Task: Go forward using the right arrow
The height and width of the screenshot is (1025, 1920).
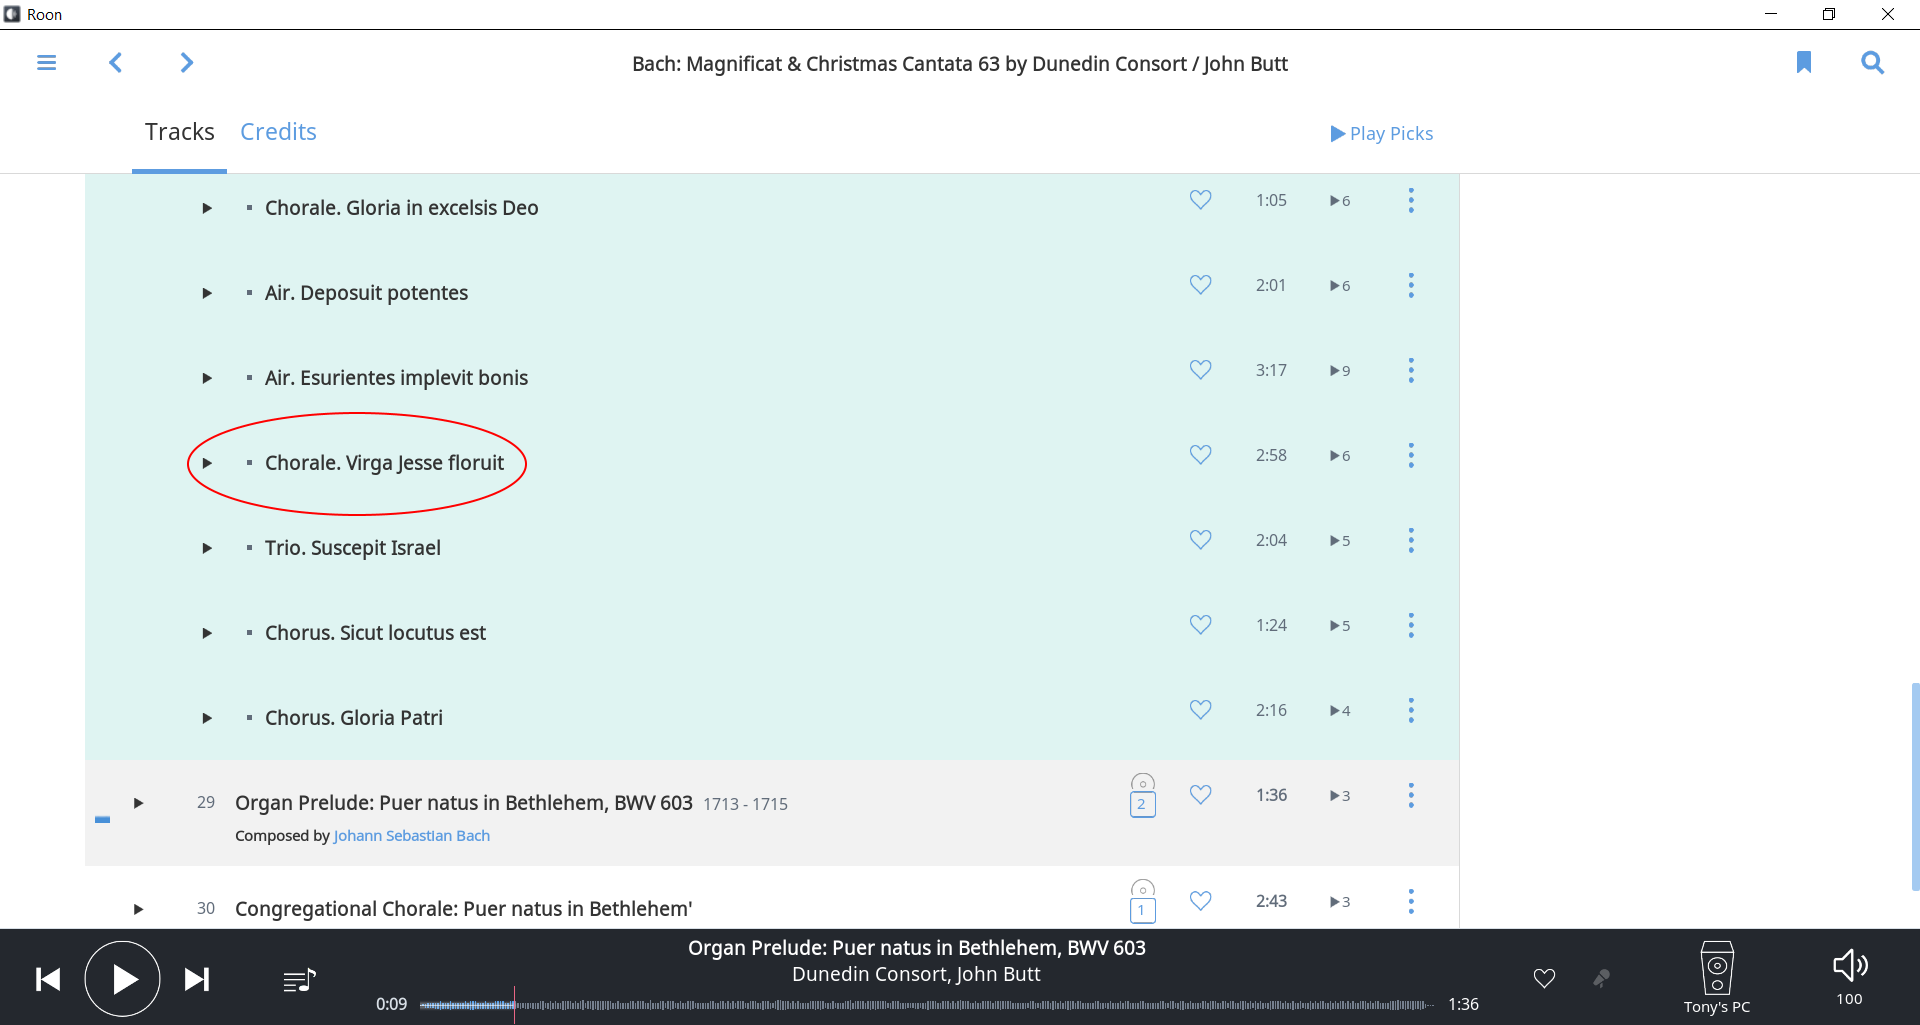Action: click(x=186, y=63)
